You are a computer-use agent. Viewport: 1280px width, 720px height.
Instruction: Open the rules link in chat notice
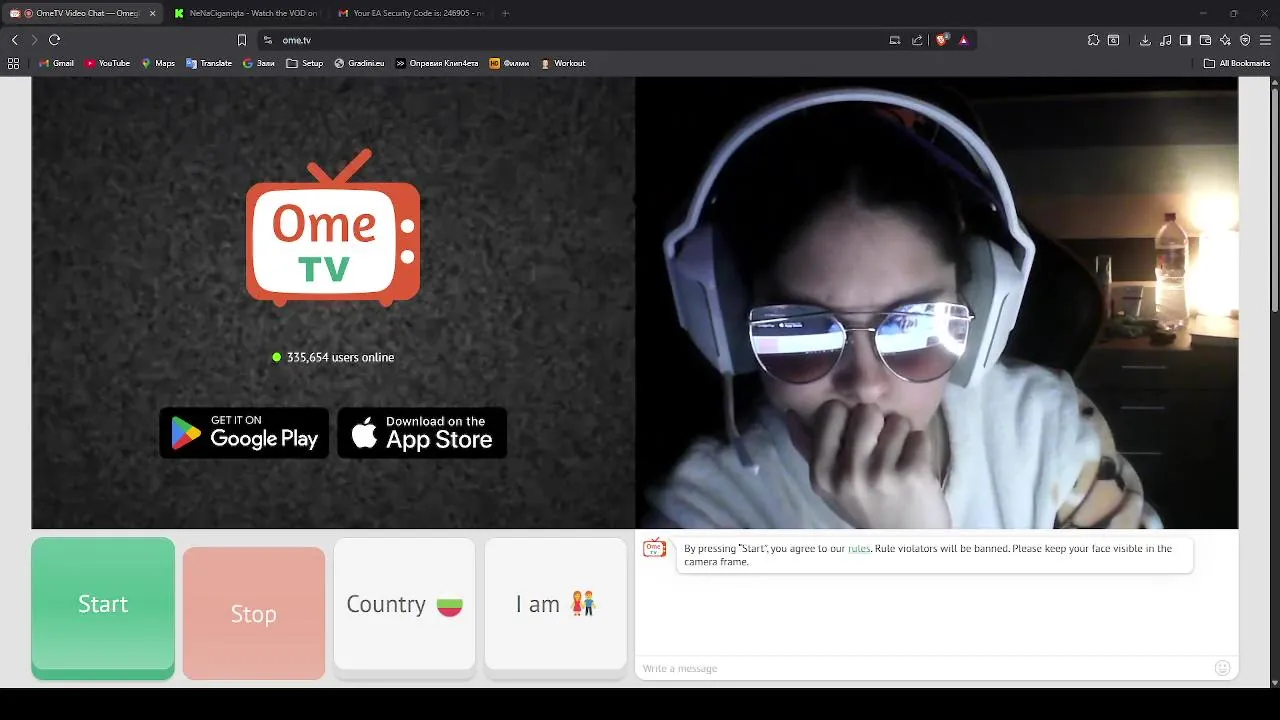859,548
